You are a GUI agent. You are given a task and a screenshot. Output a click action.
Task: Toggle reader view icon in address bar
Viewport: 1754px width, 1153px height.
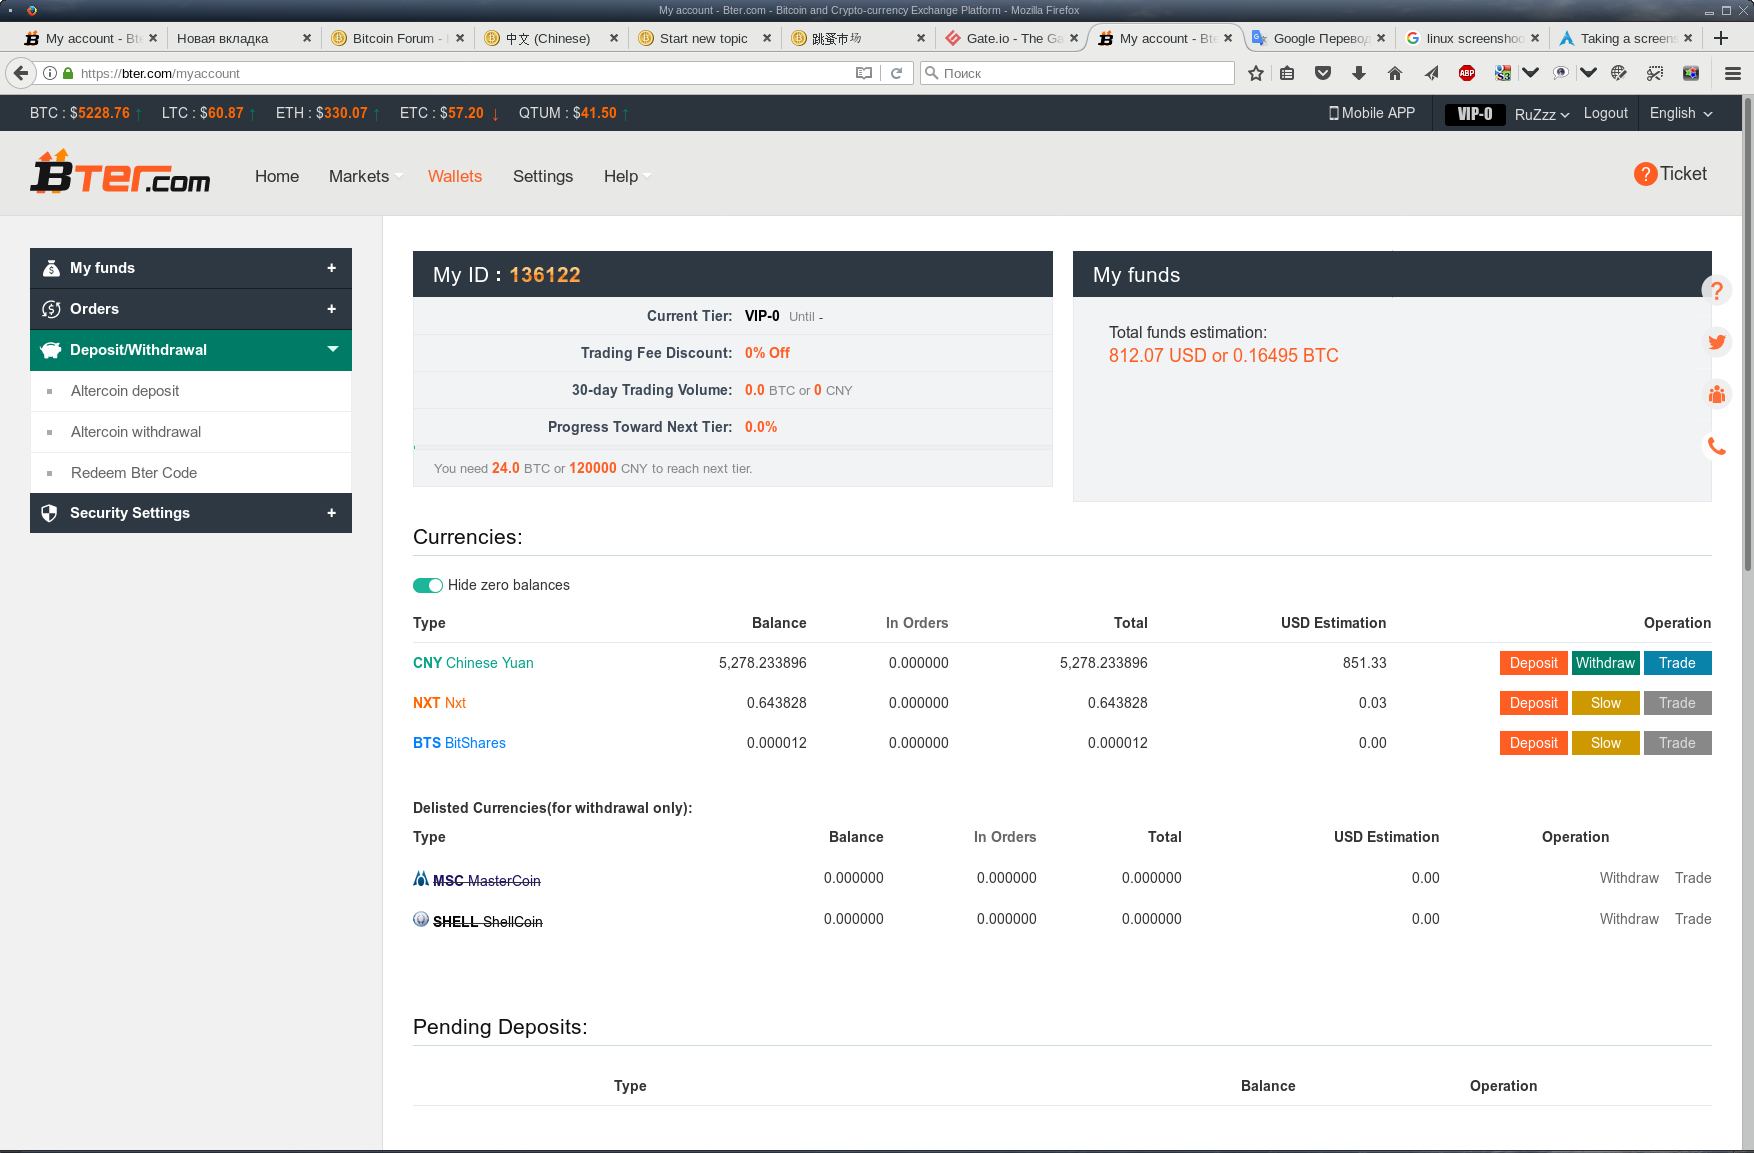(864, 73)
